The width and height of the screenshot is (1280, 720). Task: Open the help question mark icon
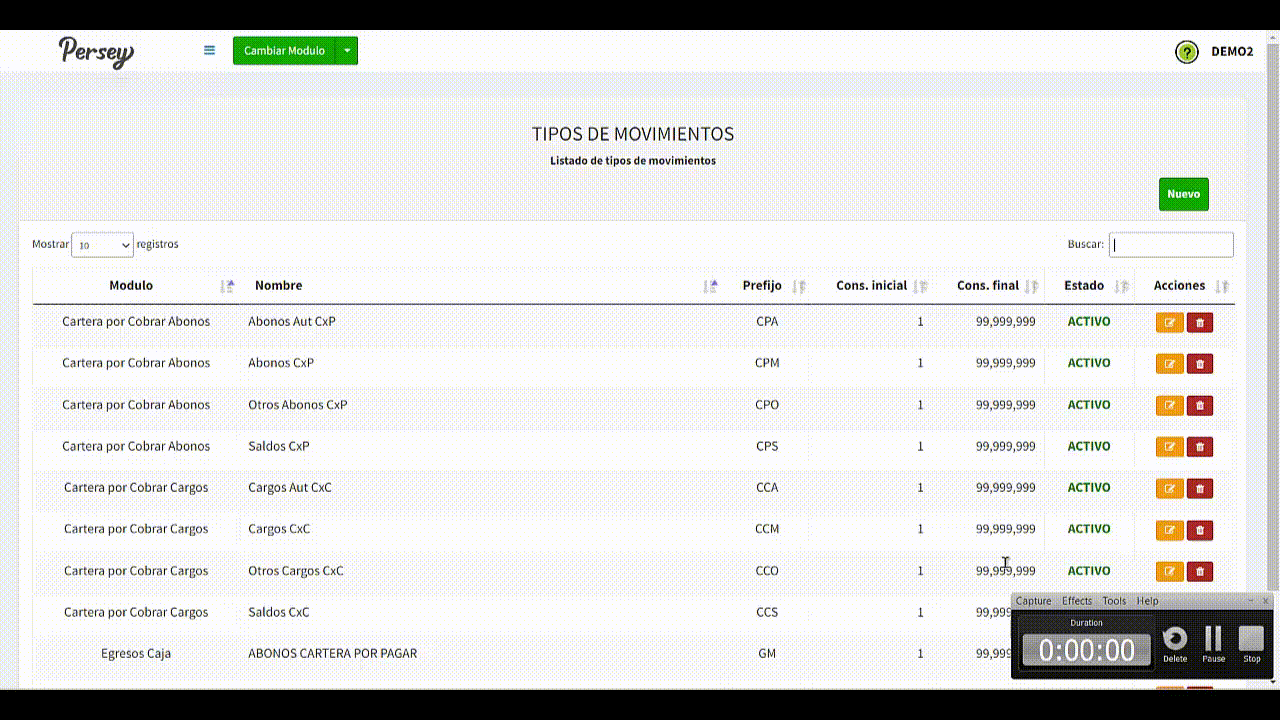(1186, 52)
